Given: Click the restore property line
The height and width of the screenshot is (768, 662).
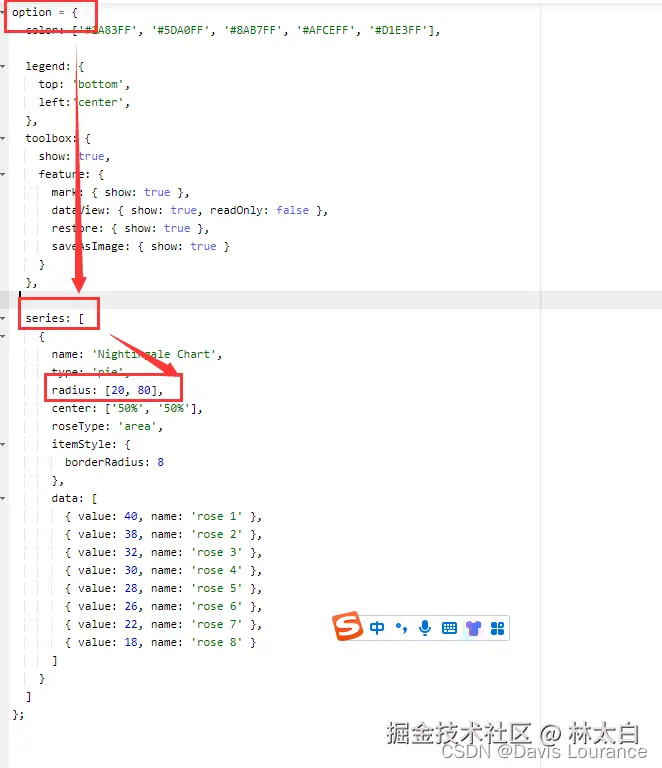Looking at the screenshot, I should coord(130,228).
